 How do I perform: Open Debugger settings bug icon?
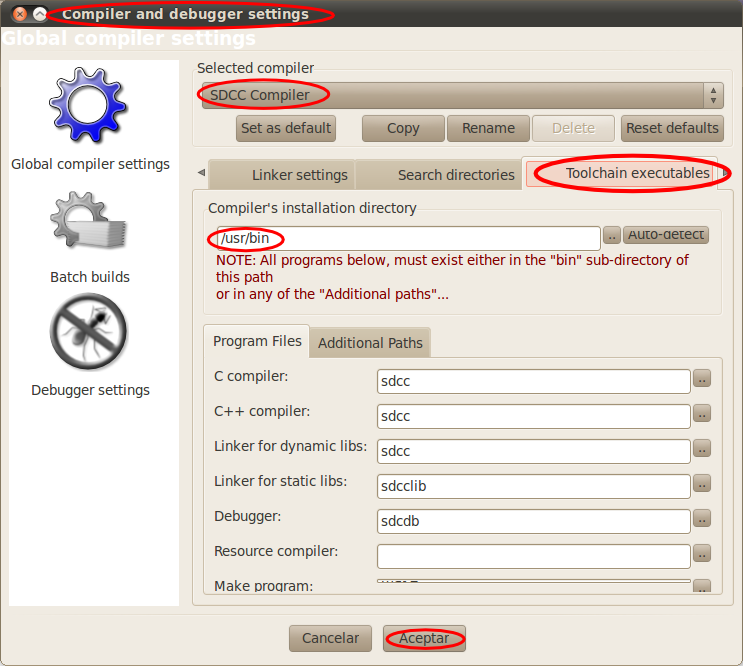pos(90,334)
